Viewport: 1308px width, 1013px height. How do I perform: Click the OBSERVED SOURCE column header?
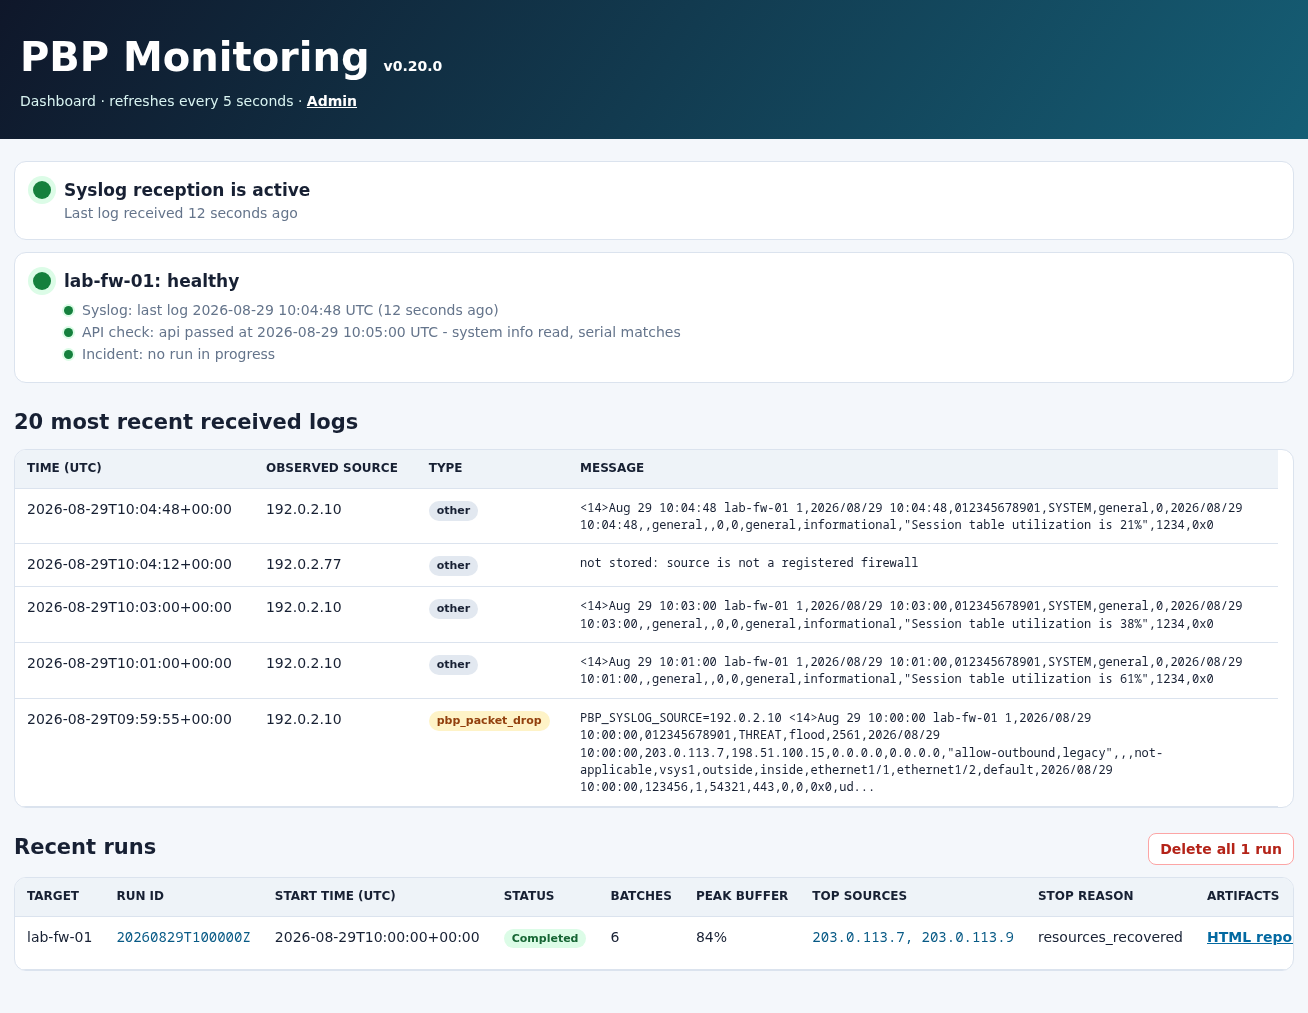(x=332, y=468)
